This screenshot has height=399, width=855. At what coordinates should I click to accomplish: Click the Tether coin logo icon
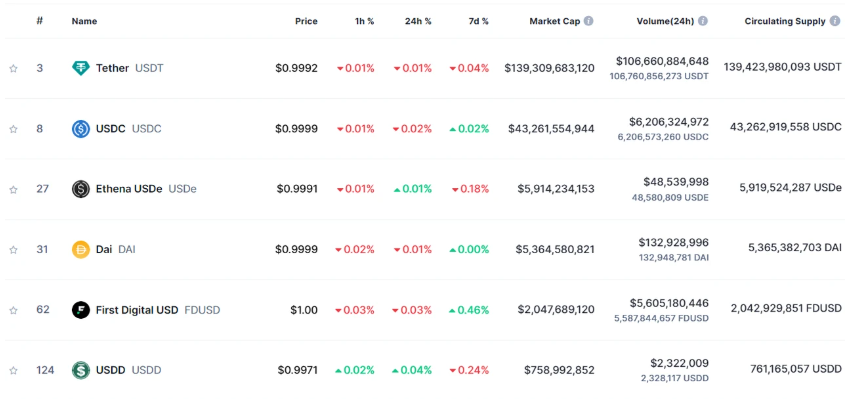[81, 68]
